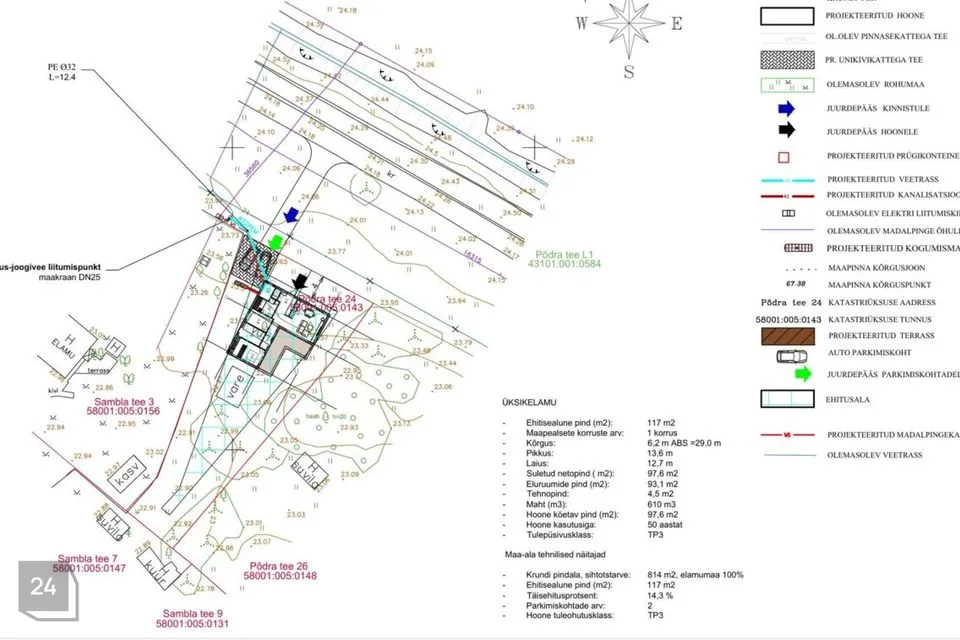Click the hatched paving pattern in the legend
960x640 pixels.
tap(786, 60)
